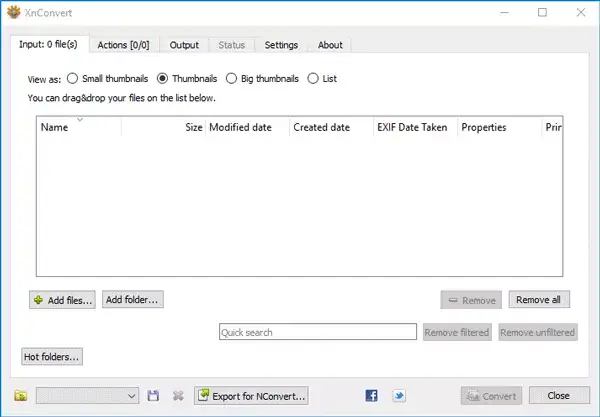Click the Convert button
Viewport: 600px width, 417px height.
point(491,396)
